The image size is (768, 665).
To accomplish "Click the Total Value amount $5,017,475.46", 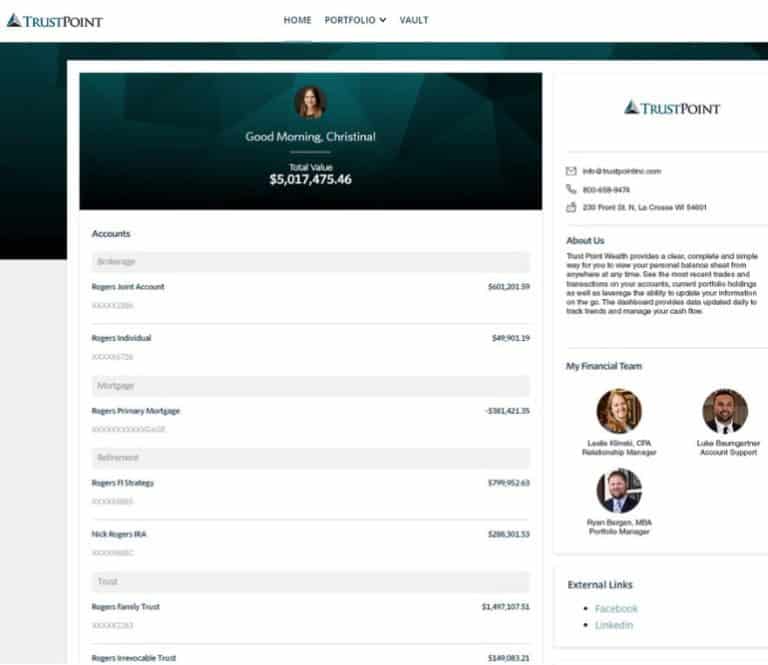I will coord(311,179).
